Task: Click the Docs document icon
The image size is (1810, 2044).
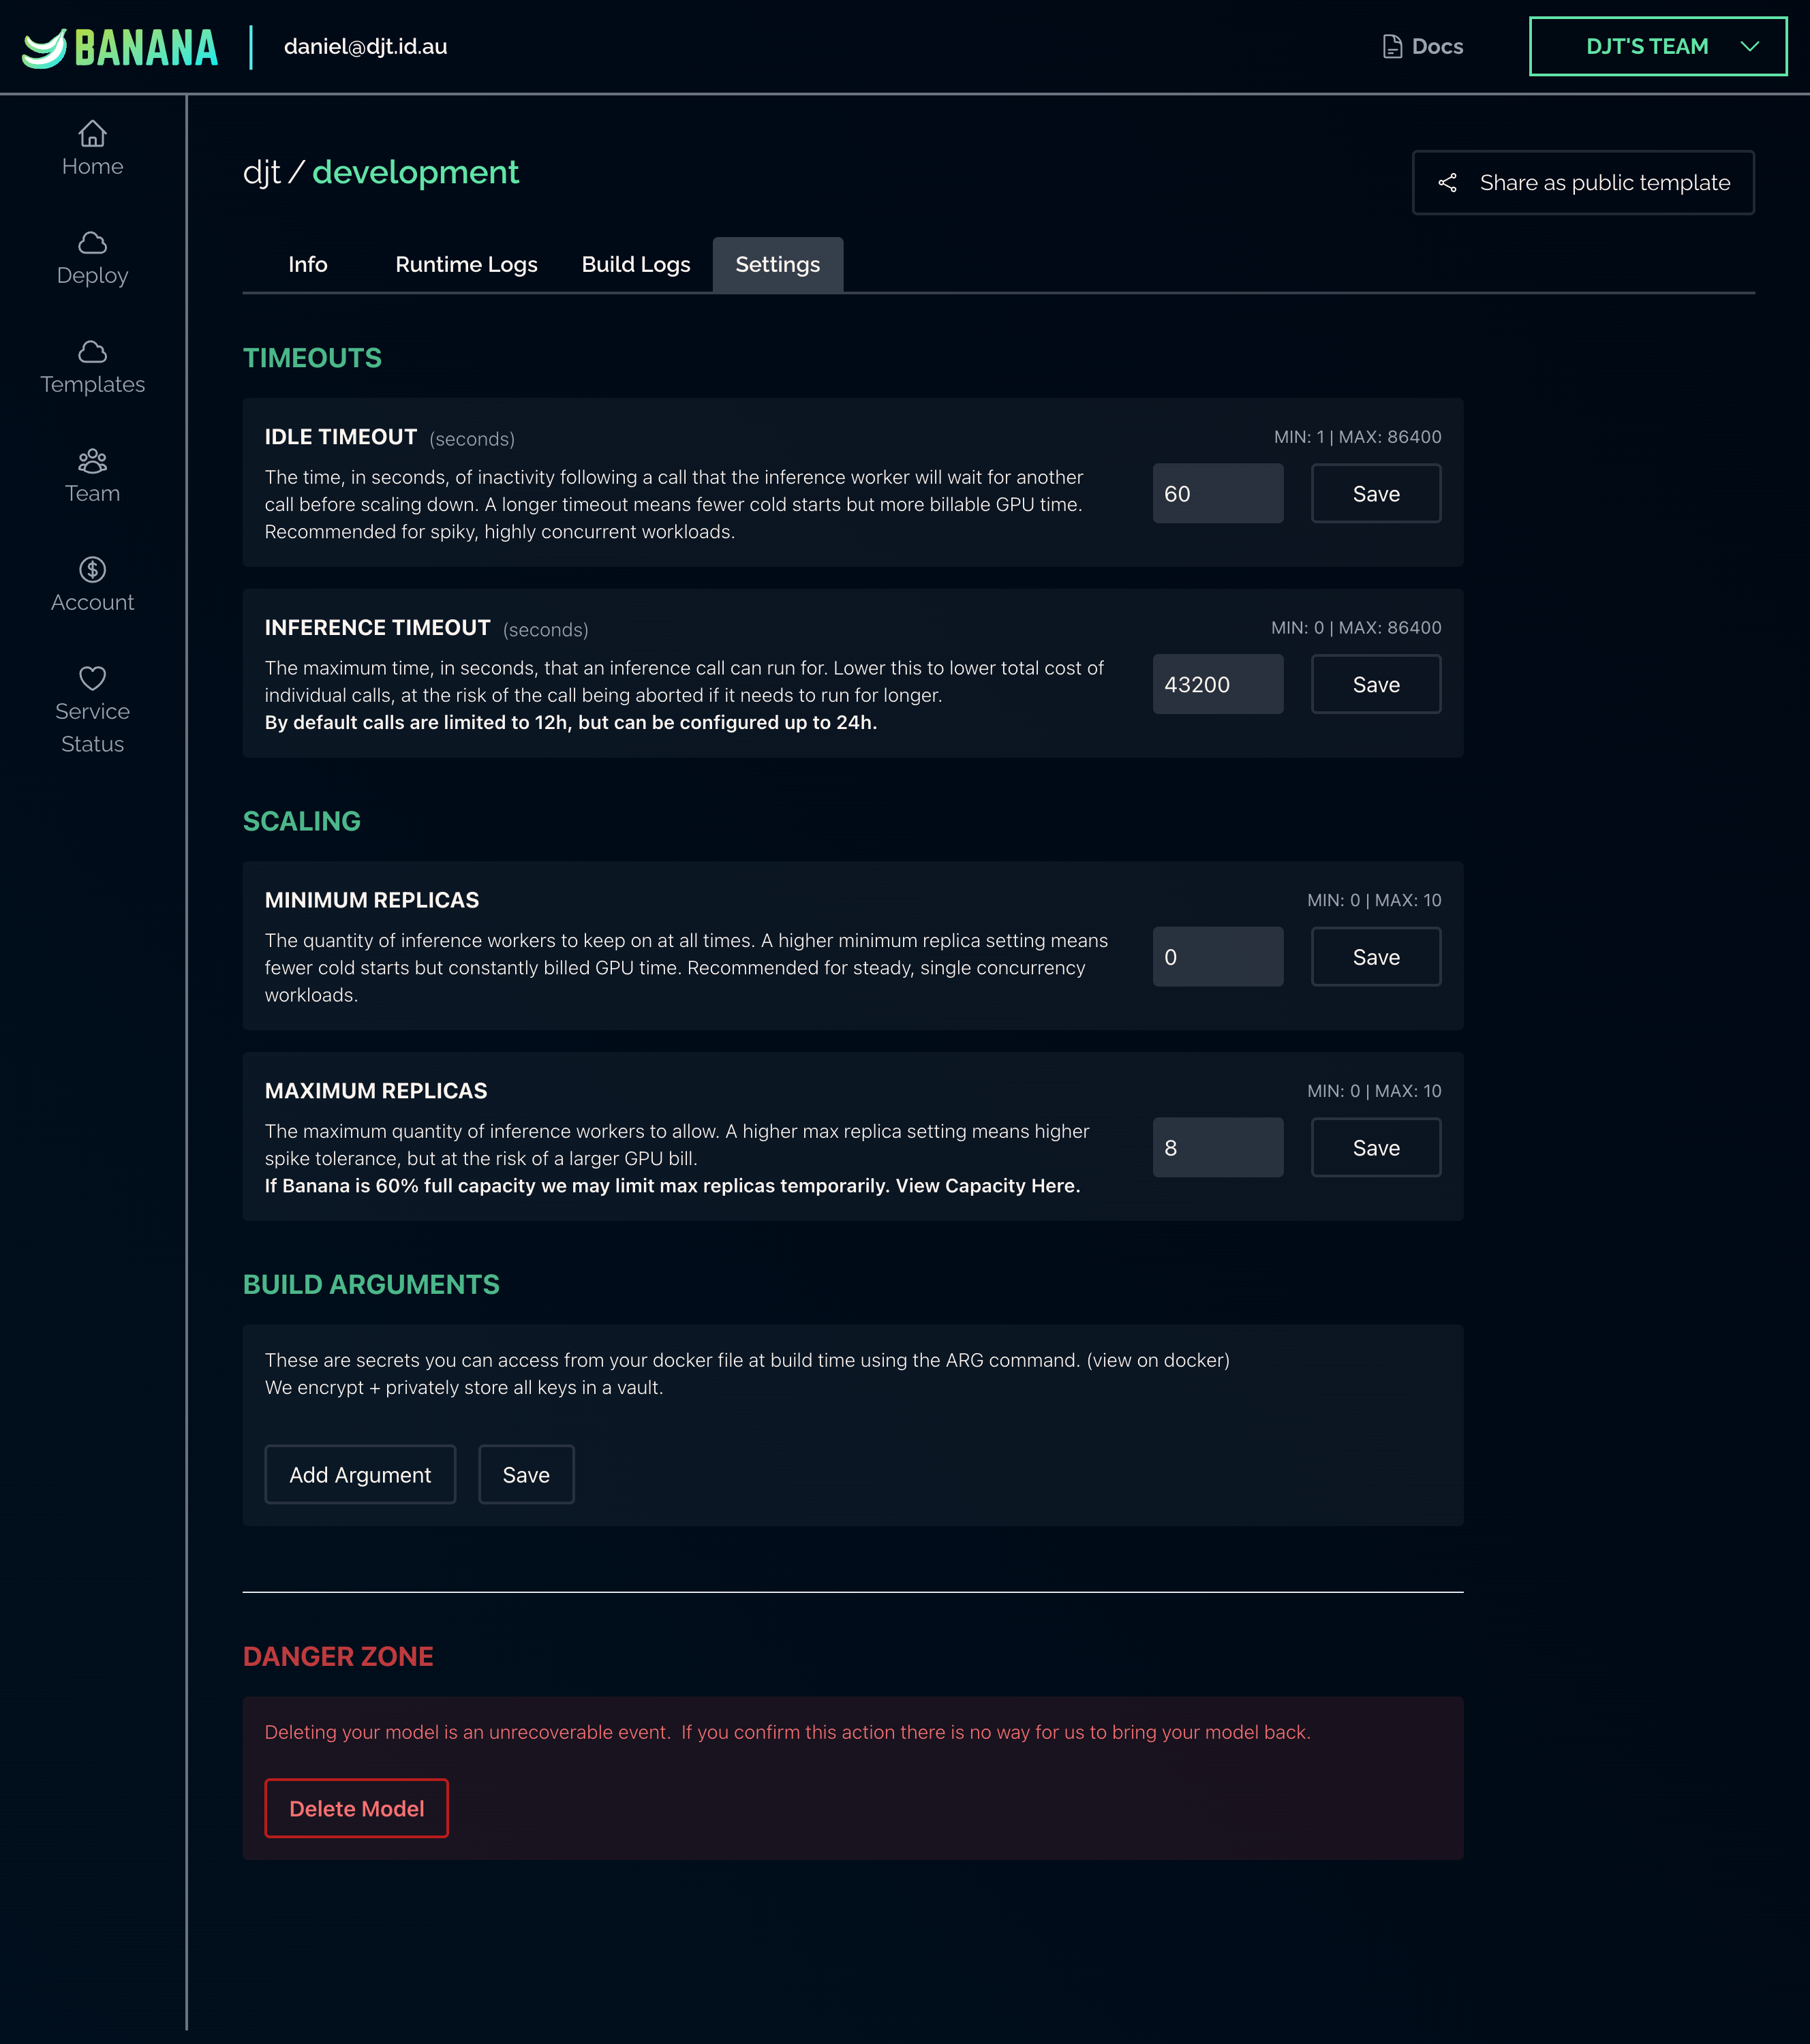Action: 1392,47
